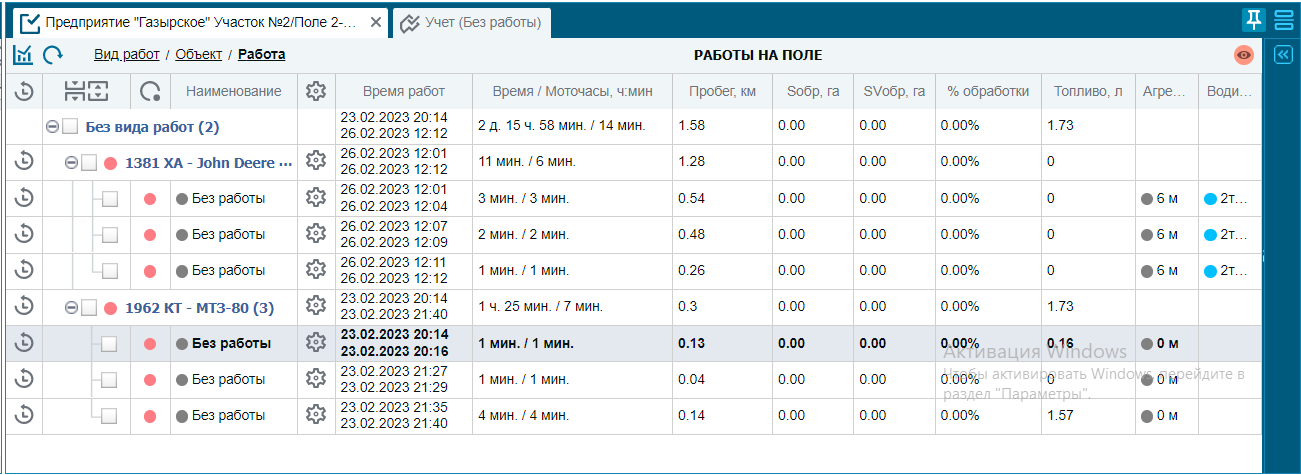Open gear settings for 1962 KT MTZ-80
Screen dimensions: 1301x475
(316, 305)
